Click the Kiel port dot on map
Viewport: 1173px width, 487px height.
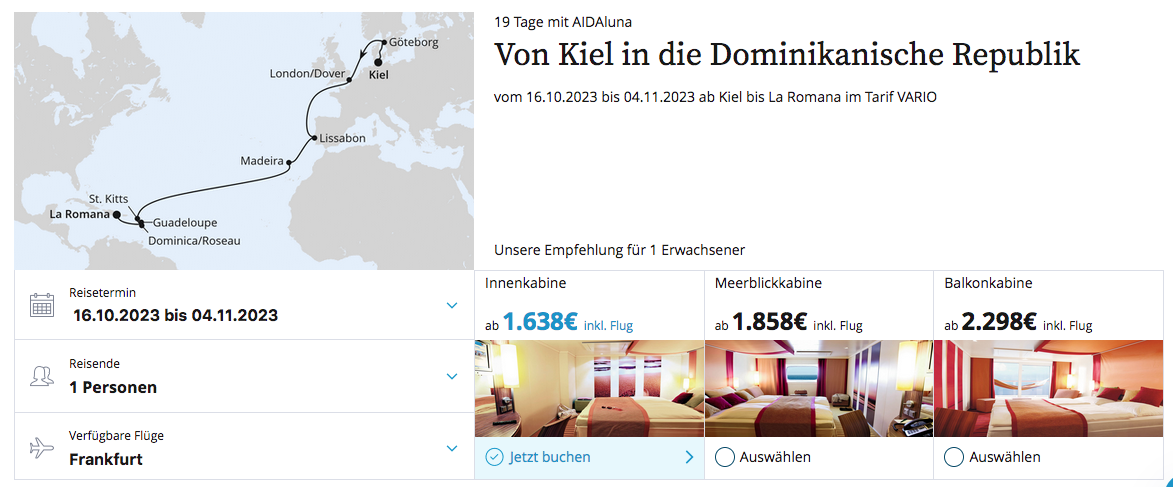click(377, 62)
